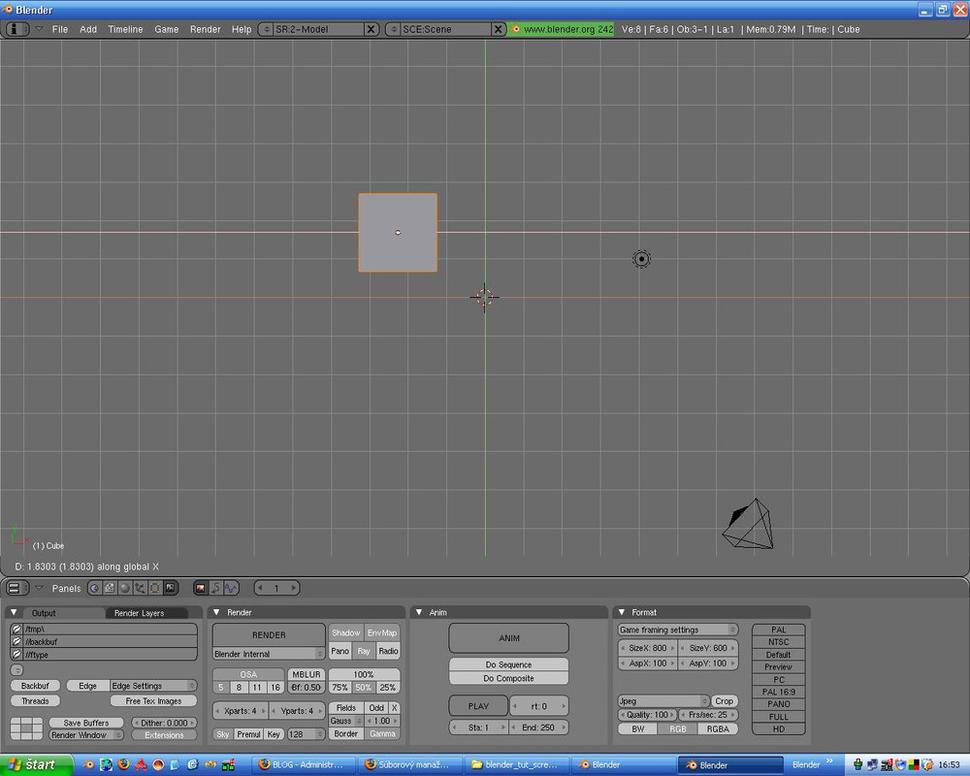Screen dimensions: 970x776
Task: Enable Pano panorama rendering
Action: [x=340, y=651]
